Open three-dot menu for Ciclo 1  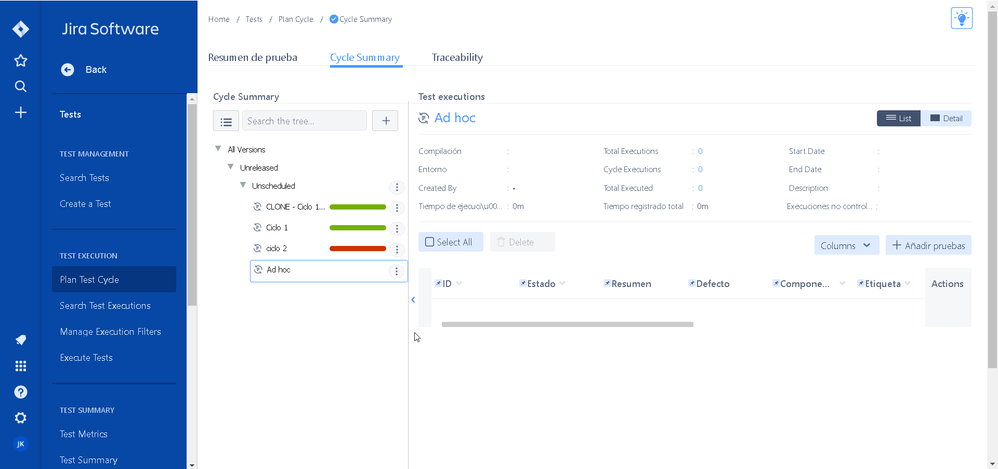pos(397,228)
